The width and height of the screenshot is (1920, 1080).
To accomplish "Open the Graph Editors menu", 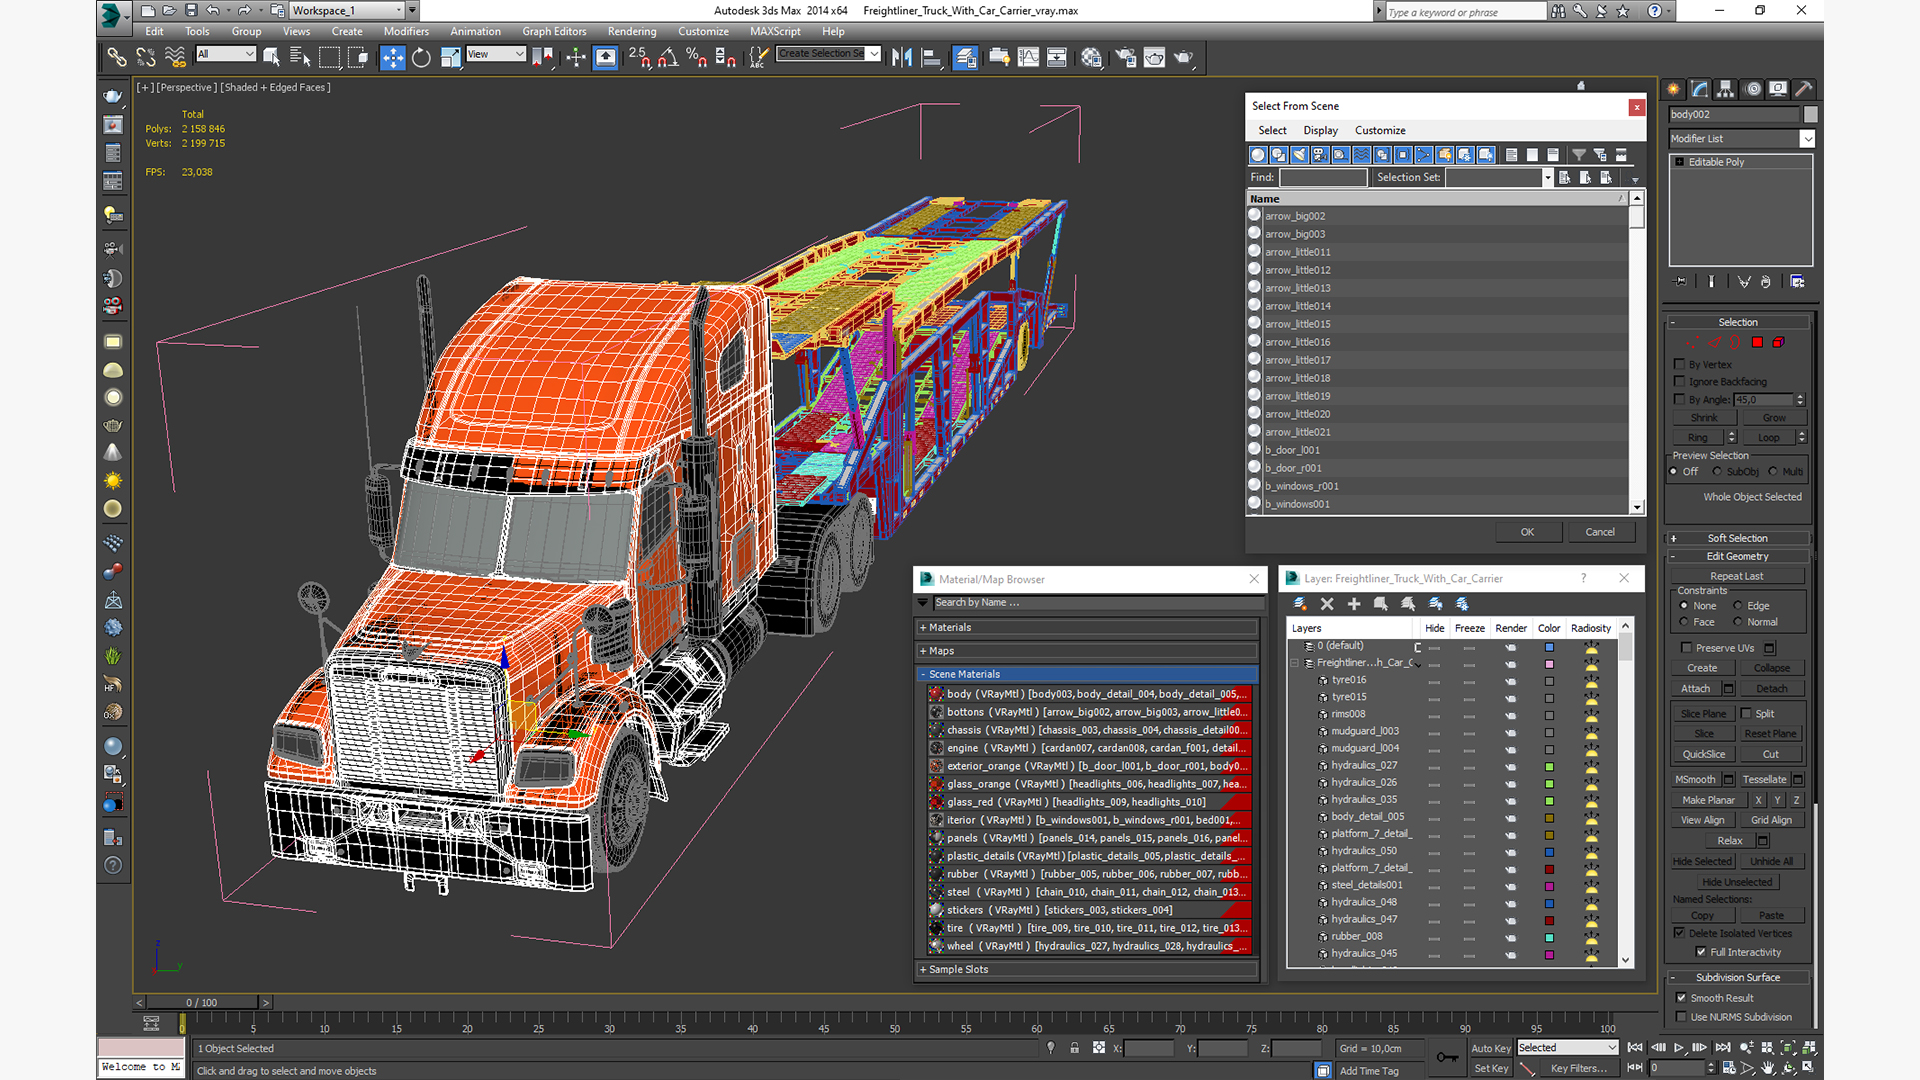I will (x=554, y=31).
